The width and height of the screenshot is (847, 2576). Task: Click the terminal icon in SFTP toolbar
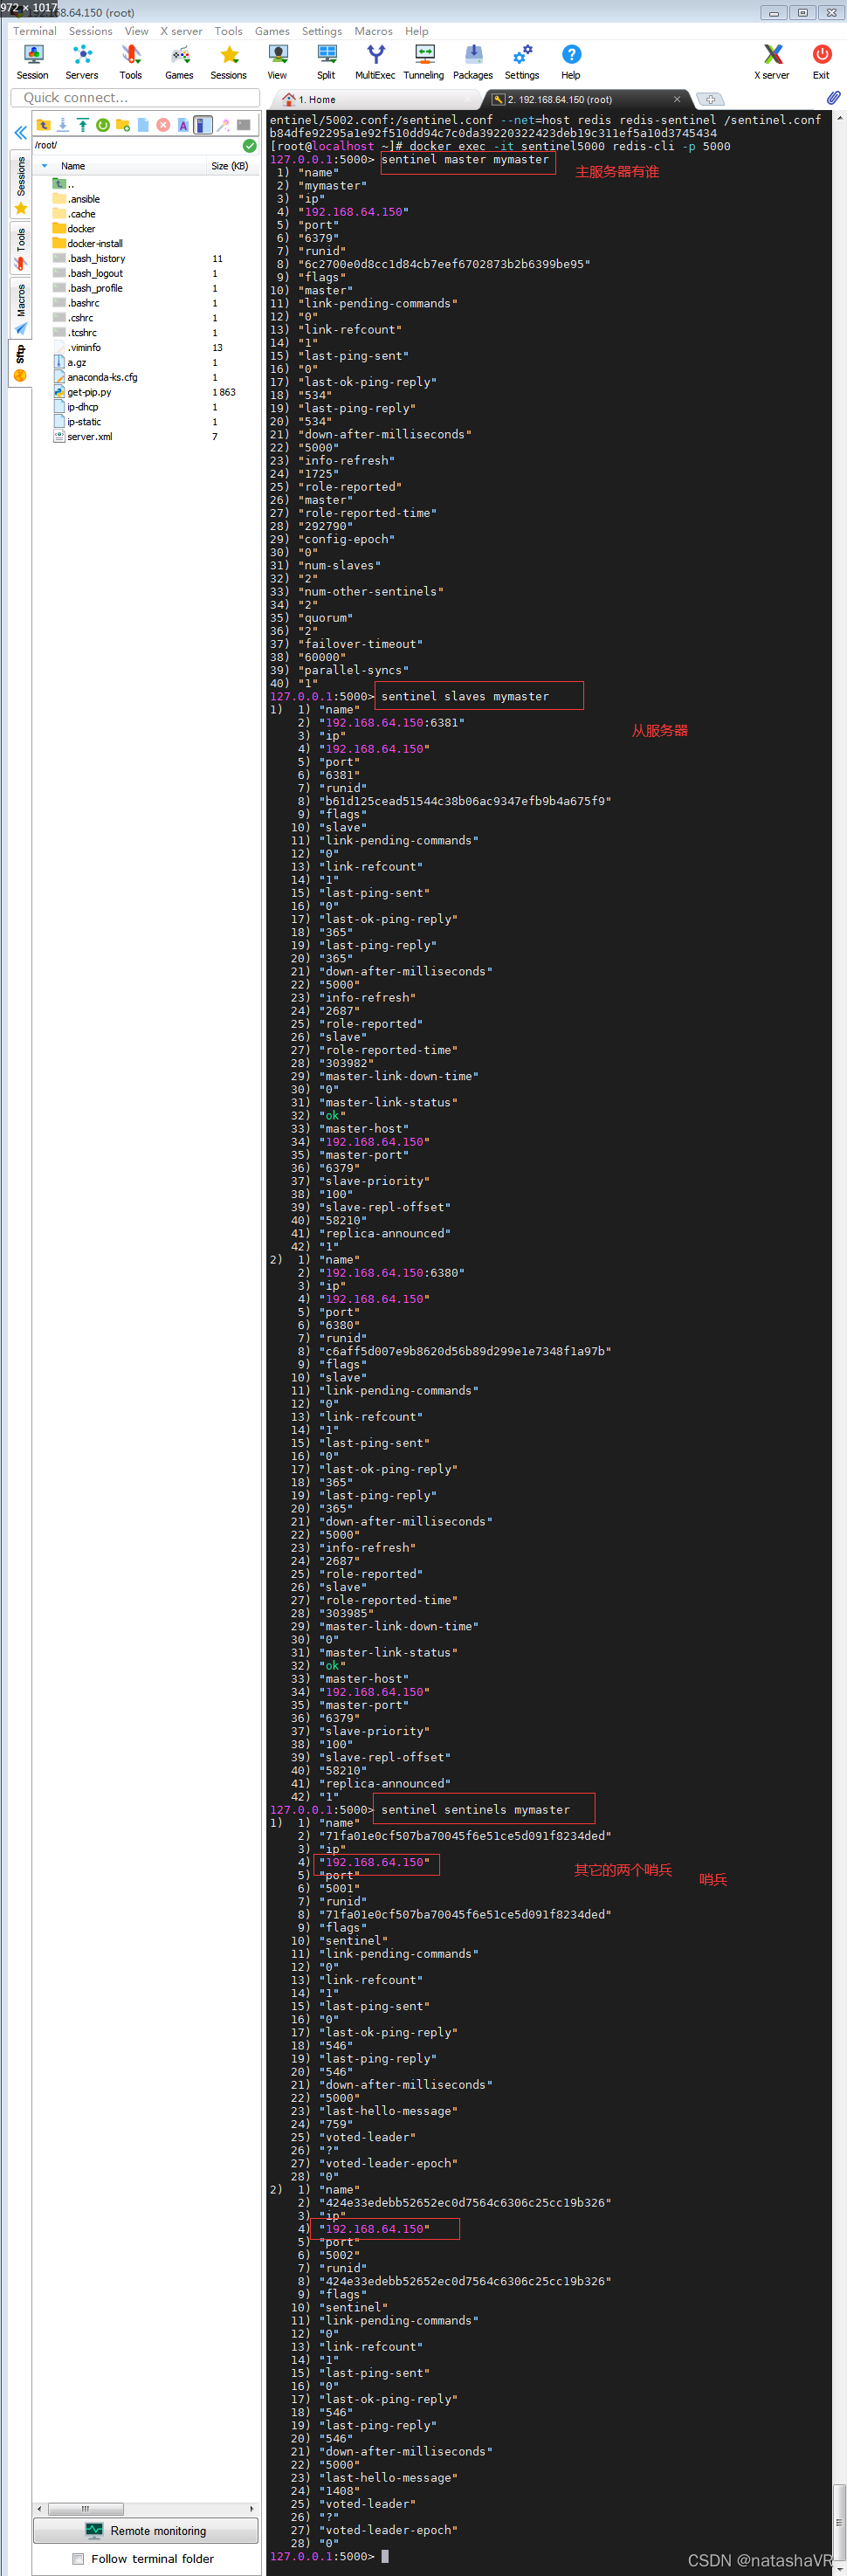[x=243, y=125]
